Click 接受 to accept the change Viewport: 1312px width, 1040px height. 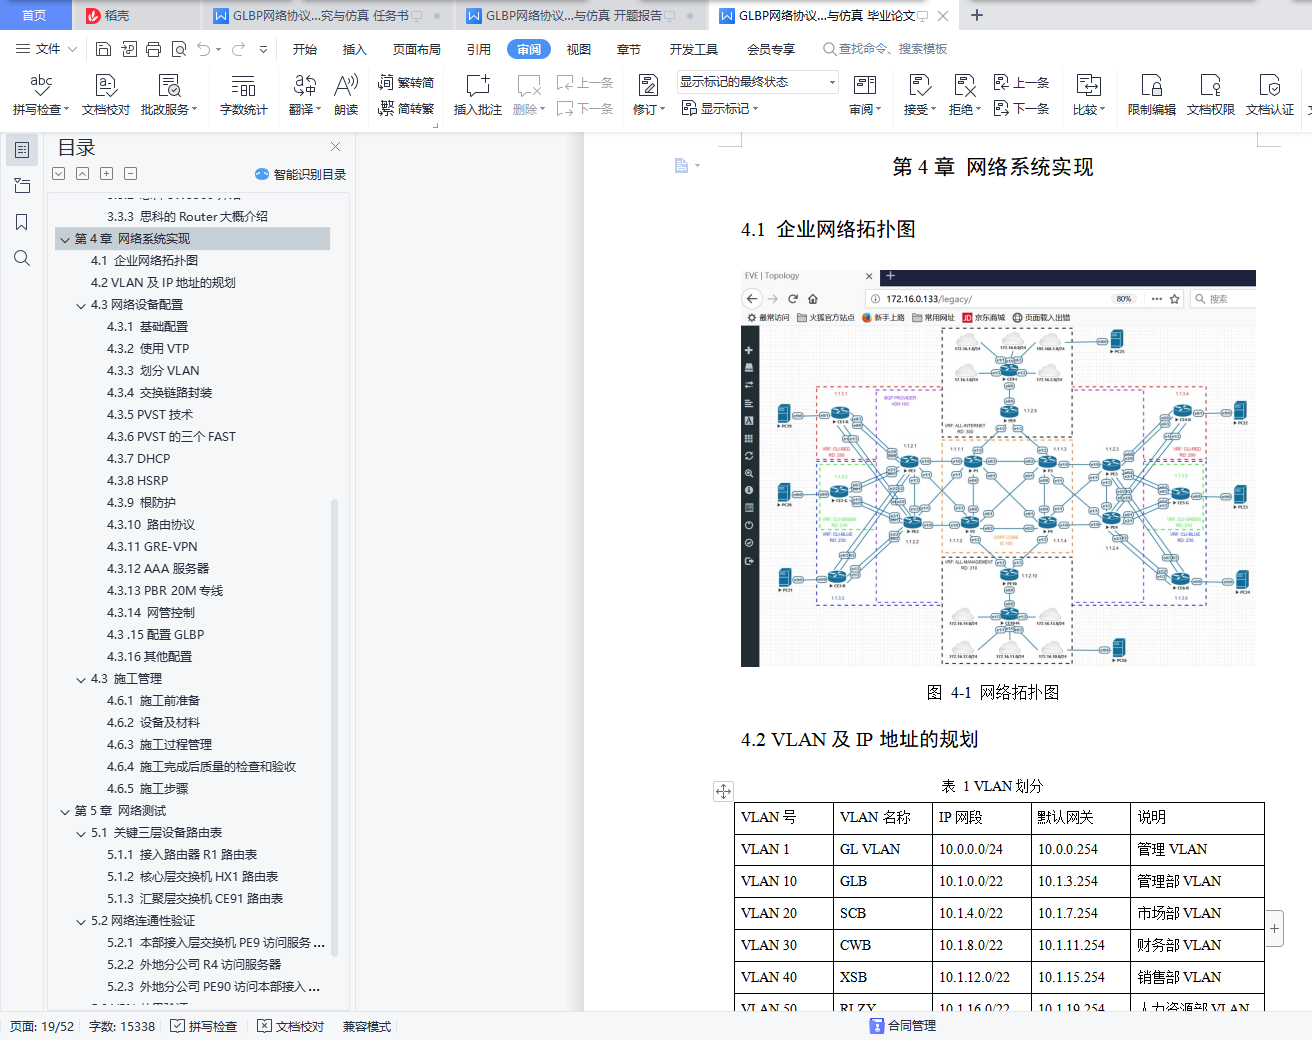click(x=920, y=95)
